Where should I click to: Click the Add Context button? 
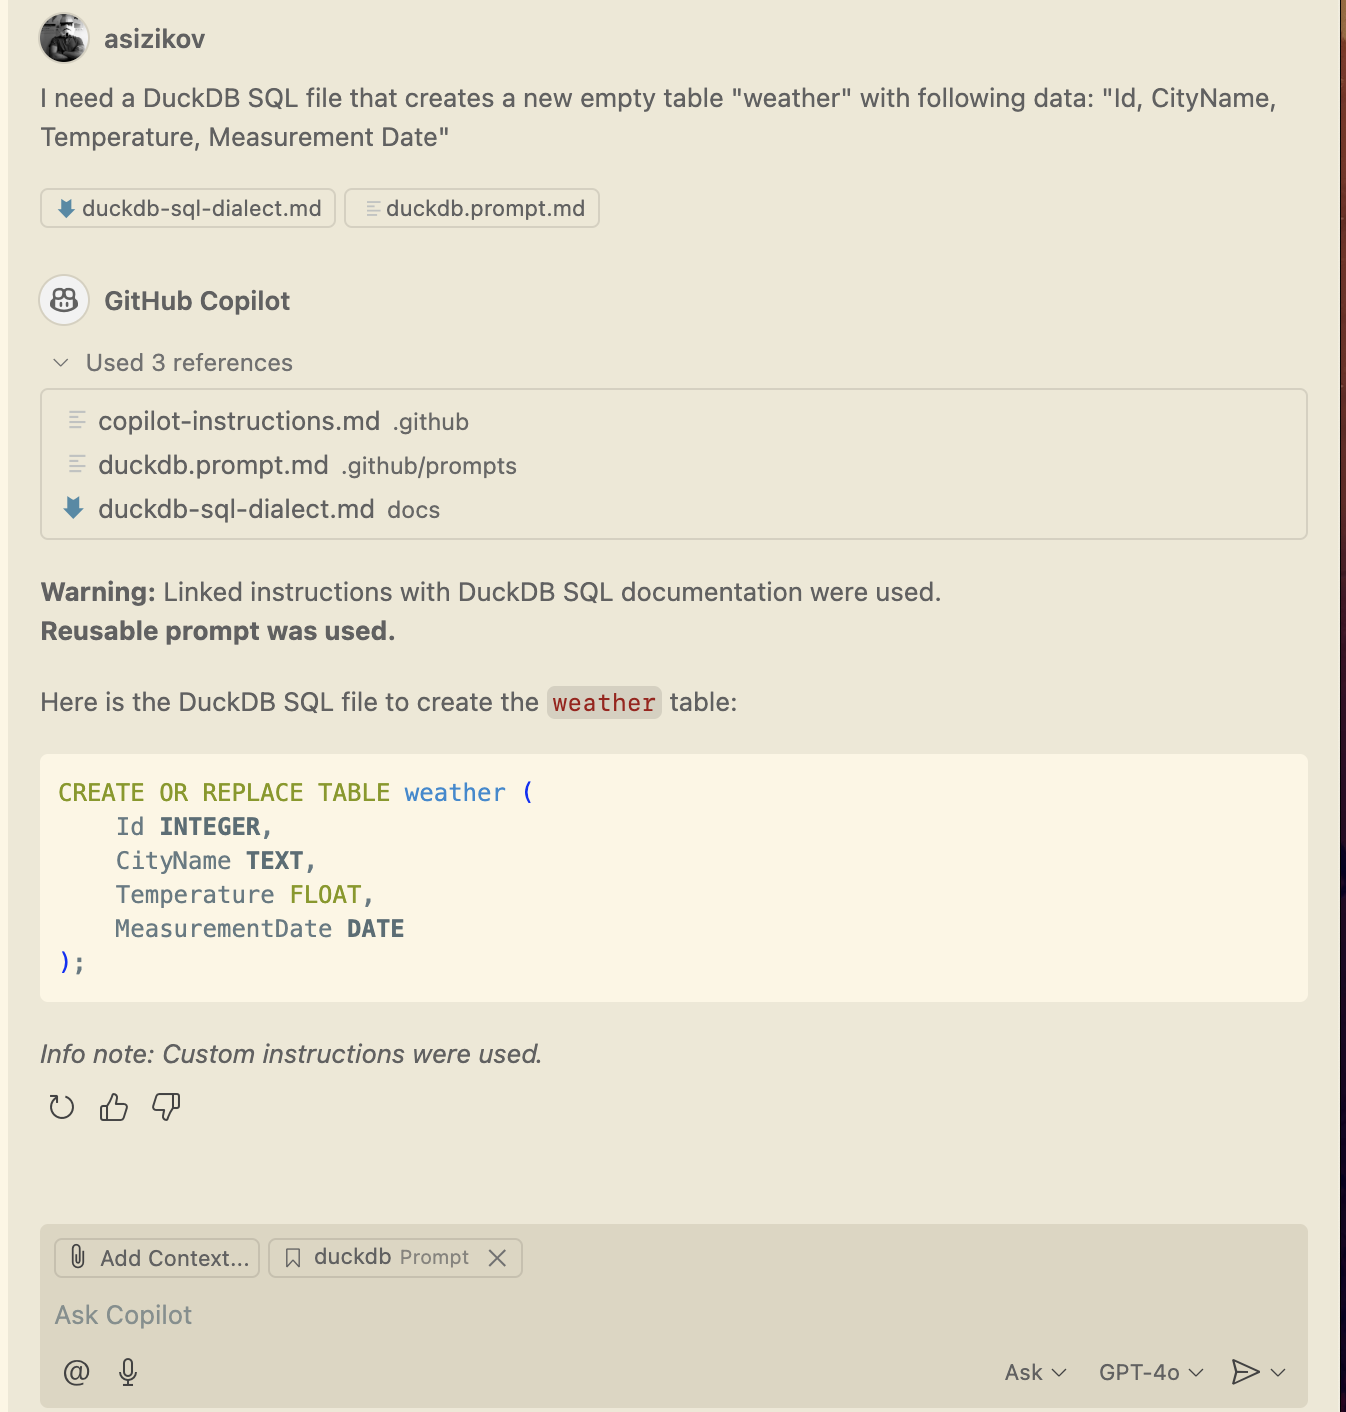pyautogui.click(x=156, y=1257)
